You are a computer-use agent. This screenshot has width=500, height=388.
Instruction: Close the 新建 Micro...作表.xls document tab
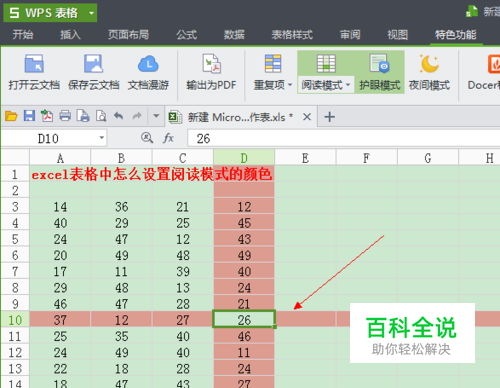point(307,117)
